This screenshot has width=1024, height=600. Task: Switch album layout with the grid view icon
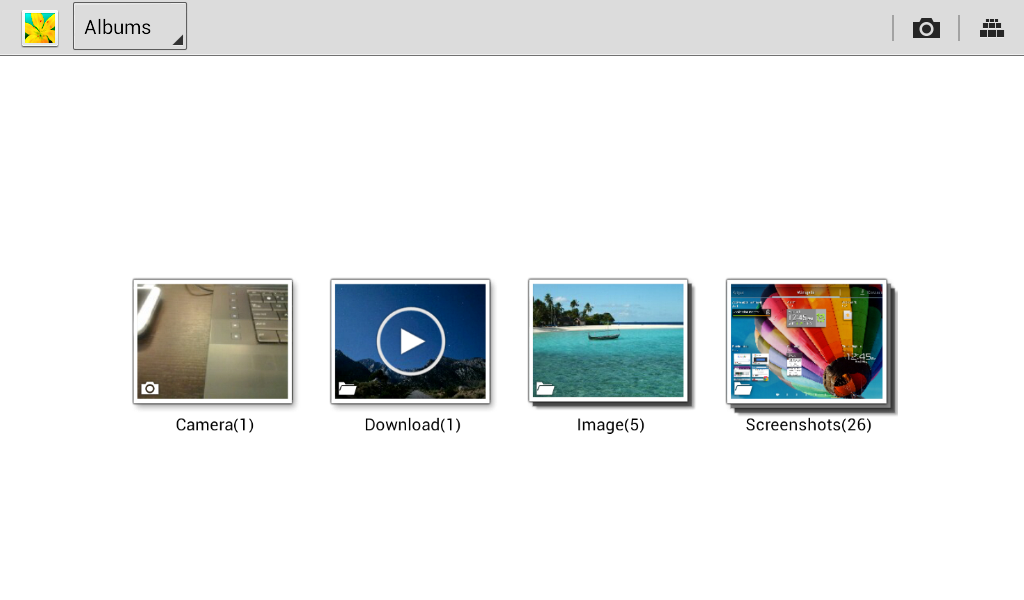(991, 28)
